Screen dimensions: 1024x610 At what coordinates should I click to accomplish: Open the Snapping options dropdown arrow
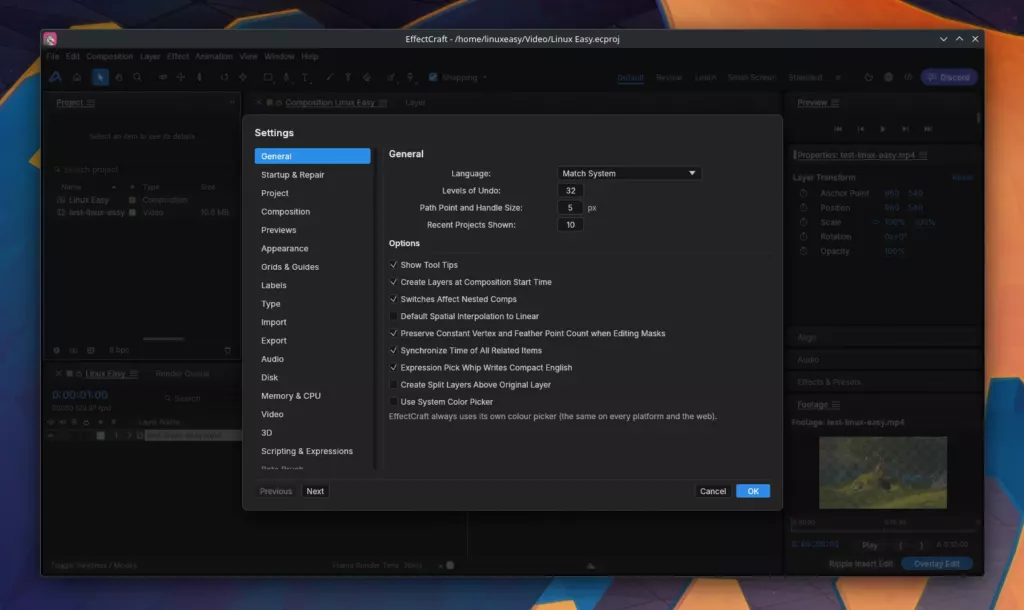(485, 77)
